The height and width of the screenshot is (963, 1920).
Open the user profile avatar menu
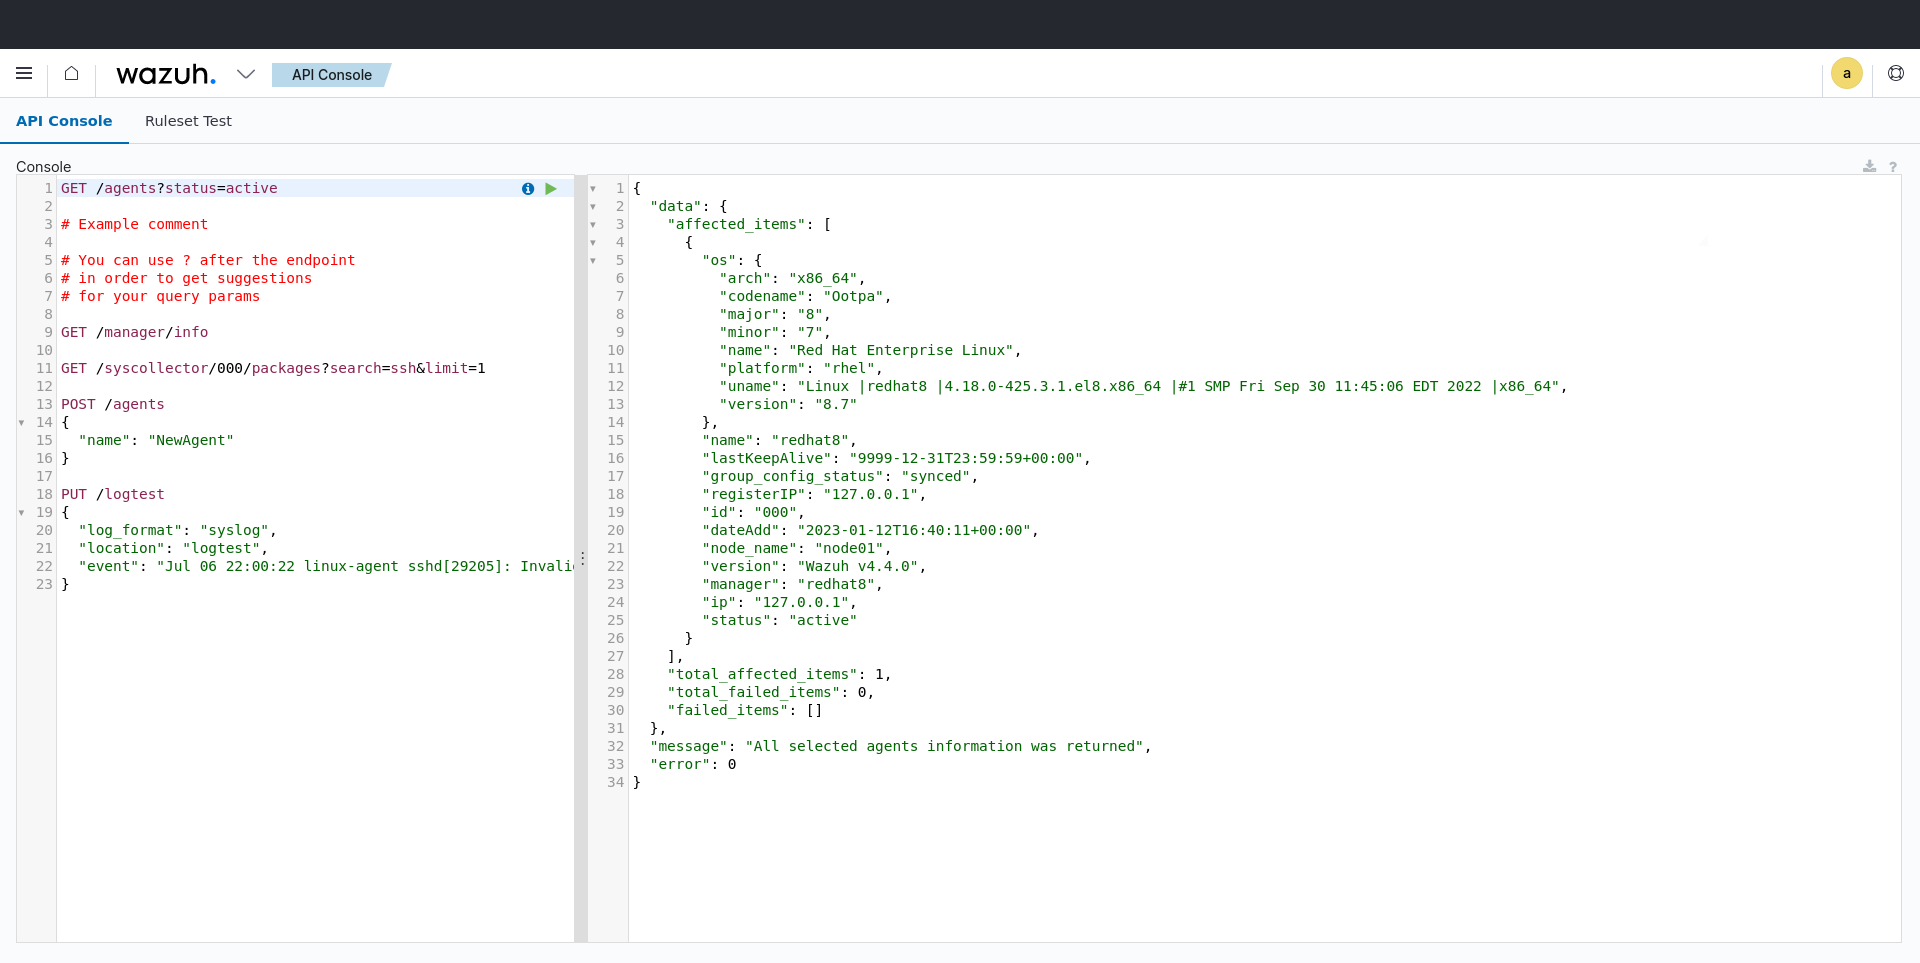1847,73
